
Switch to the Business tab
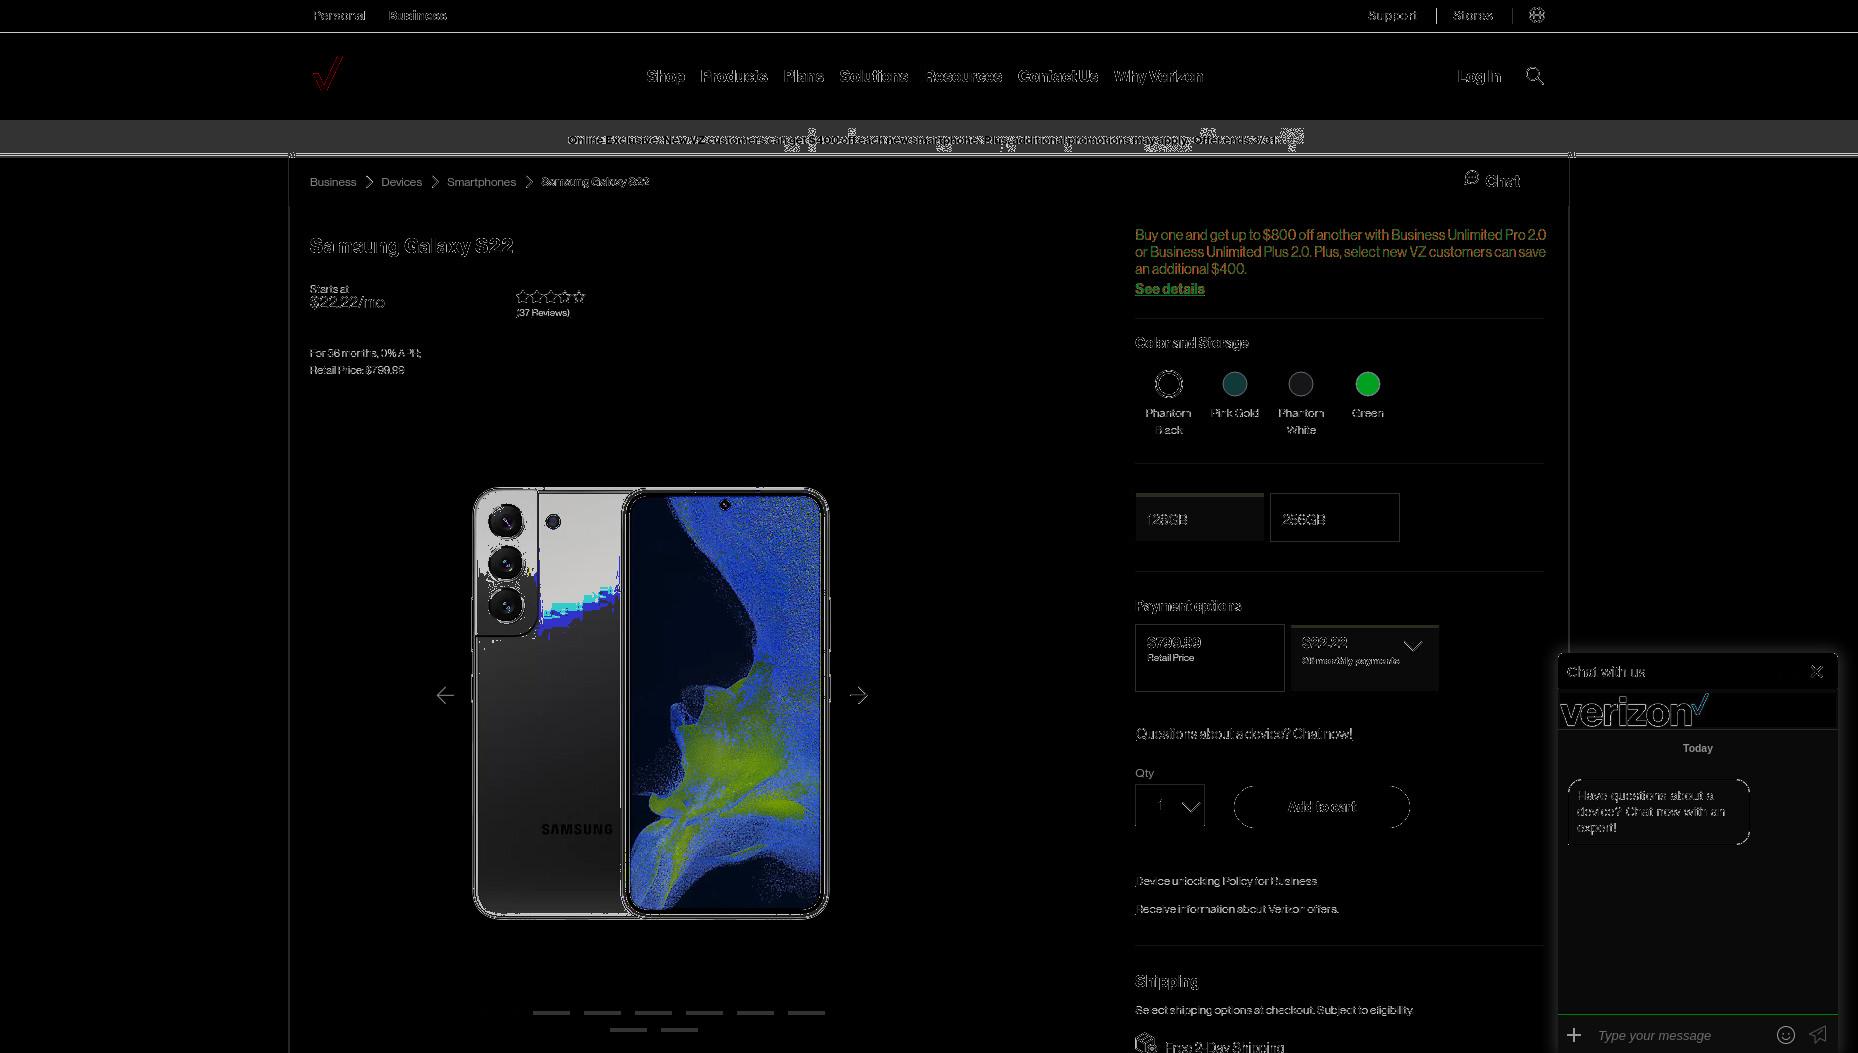[417, 15]
